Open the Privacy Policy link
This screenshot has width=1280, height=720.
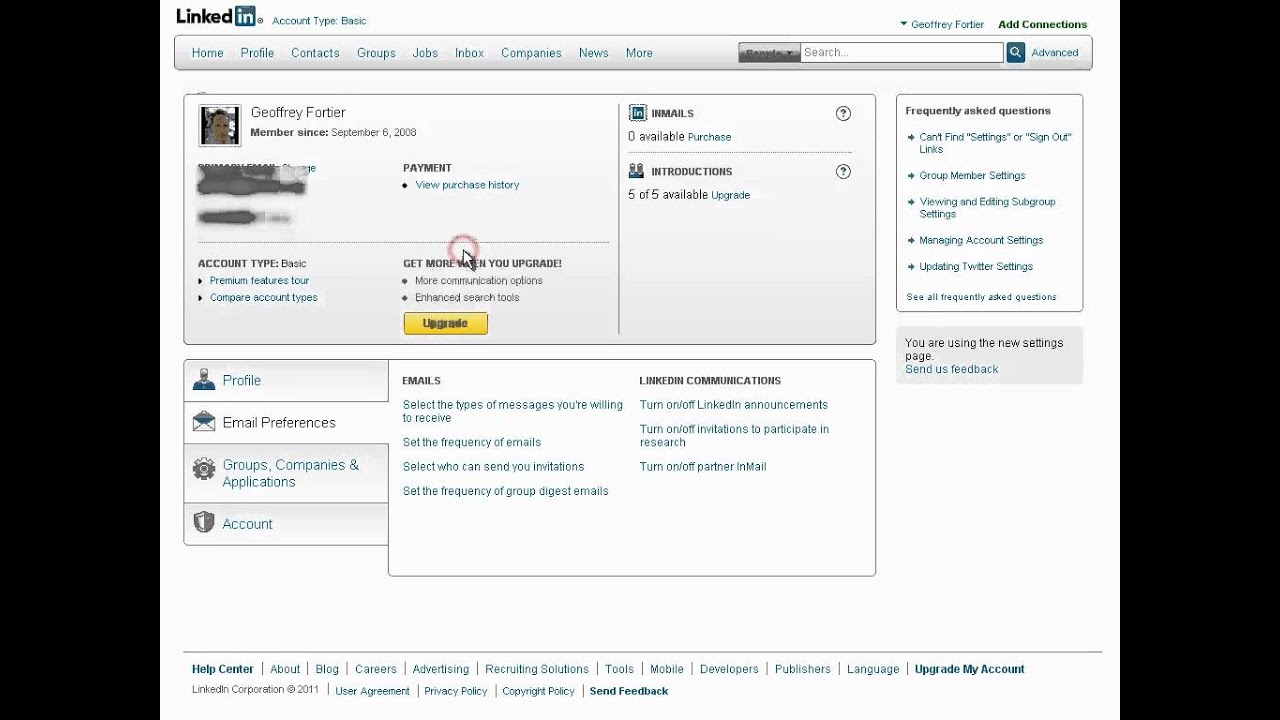point(456,691)
